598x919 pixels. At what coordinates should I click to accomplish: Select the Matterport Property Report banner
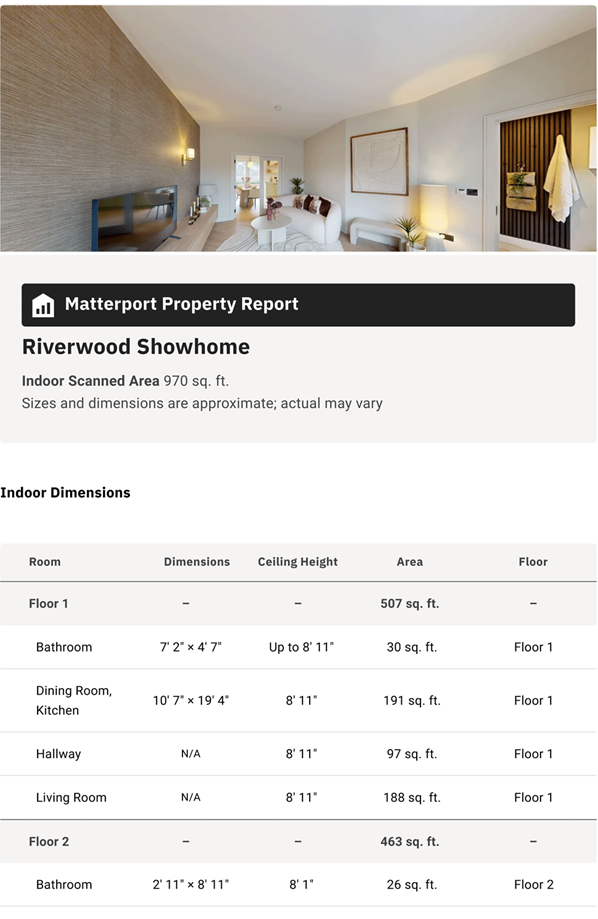(298, 305)
